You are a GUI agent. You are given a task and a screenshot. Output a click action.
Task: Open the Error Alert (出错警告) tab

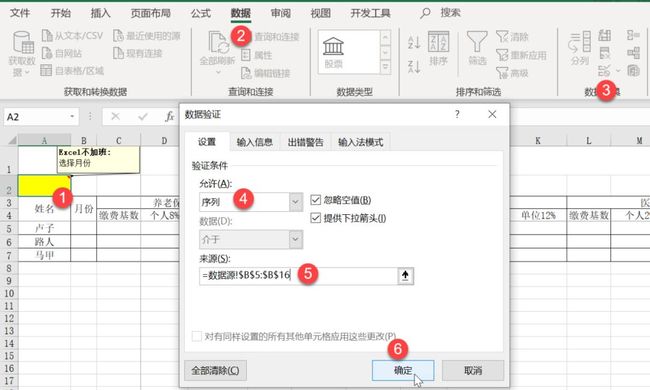tap(306, 142)
